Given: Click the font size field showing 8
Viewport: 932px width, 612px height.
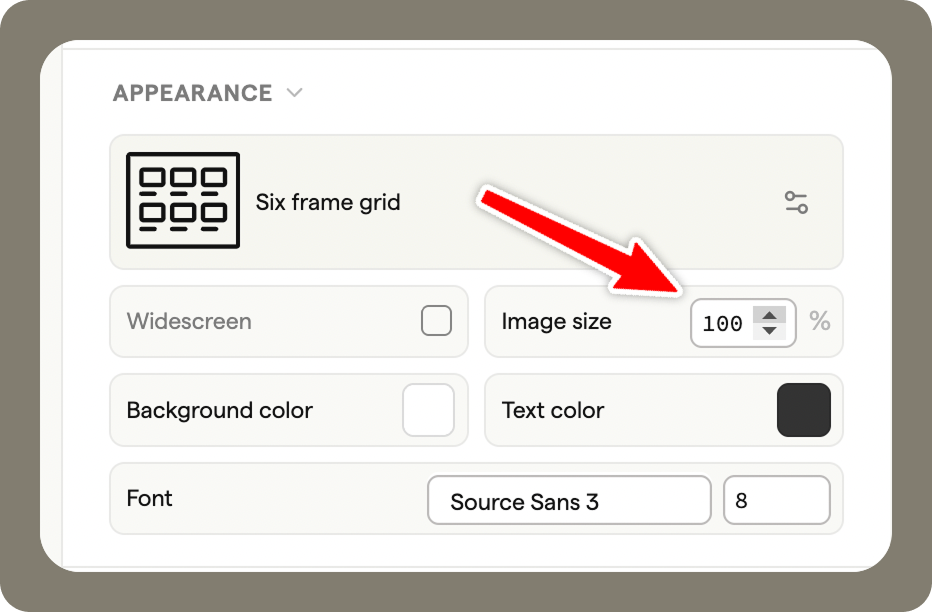Looking at the screenshot, I should (776, 501).
